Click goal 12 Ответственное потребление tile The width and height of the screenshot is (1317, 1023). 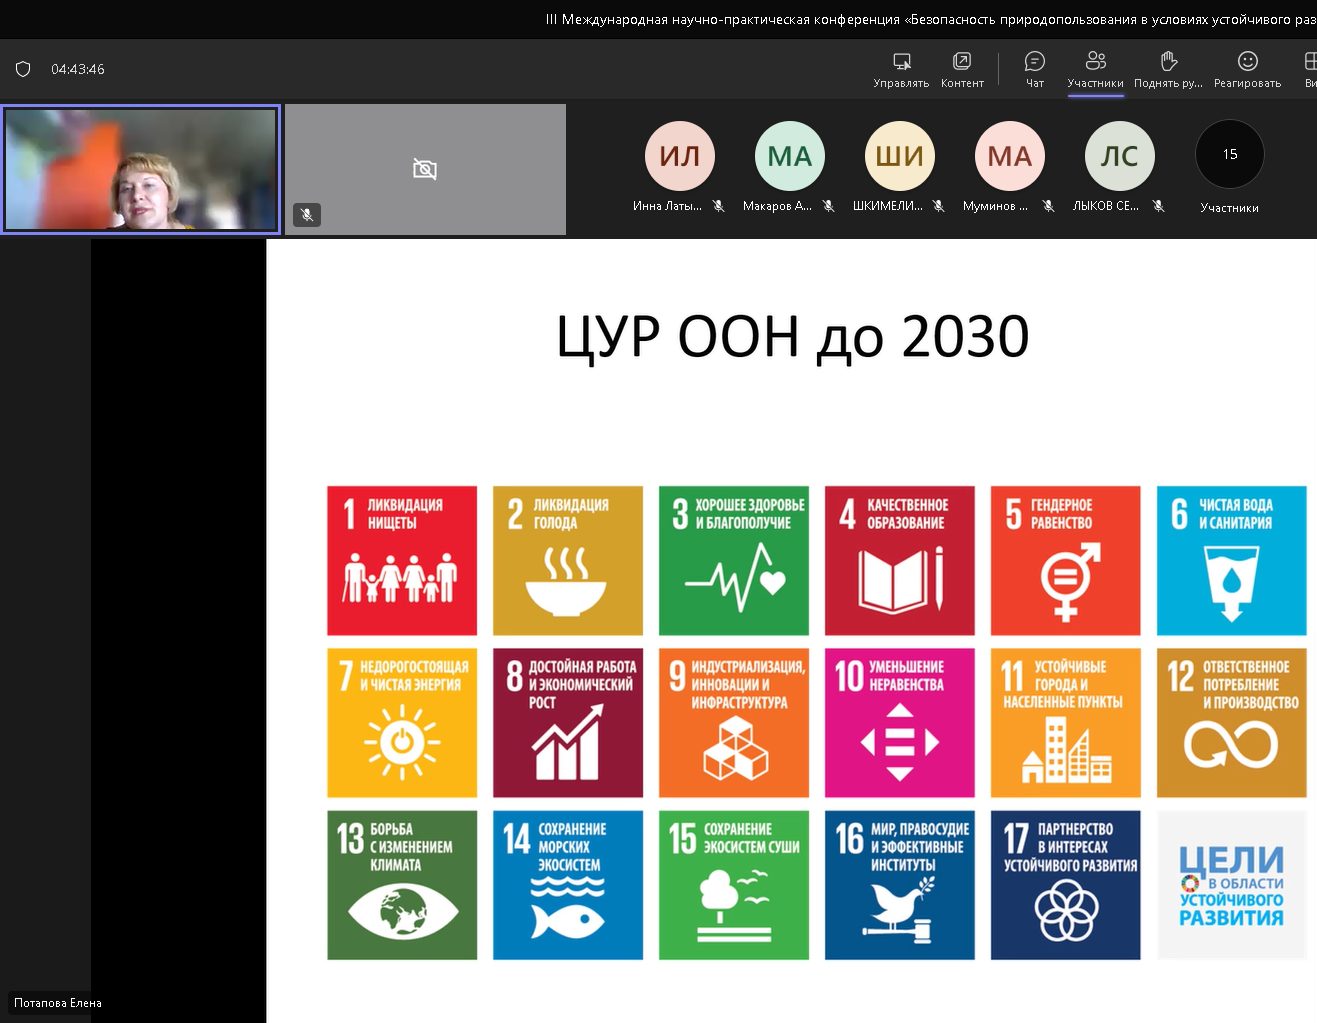tap(1232, 722)
